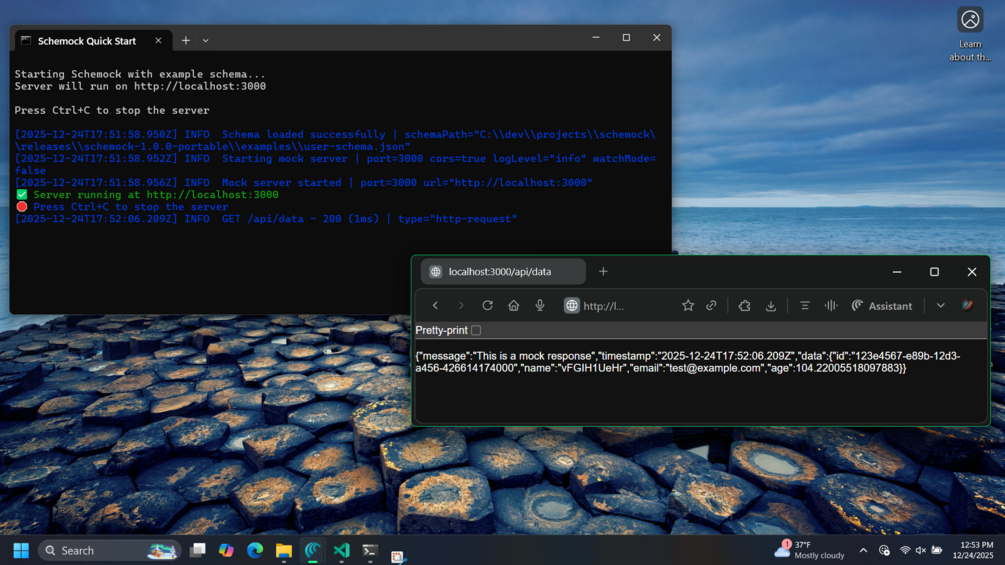The image size is (1005, 565).
Task: Click the globe site-info icon in address bar
Action: [571, 306]
